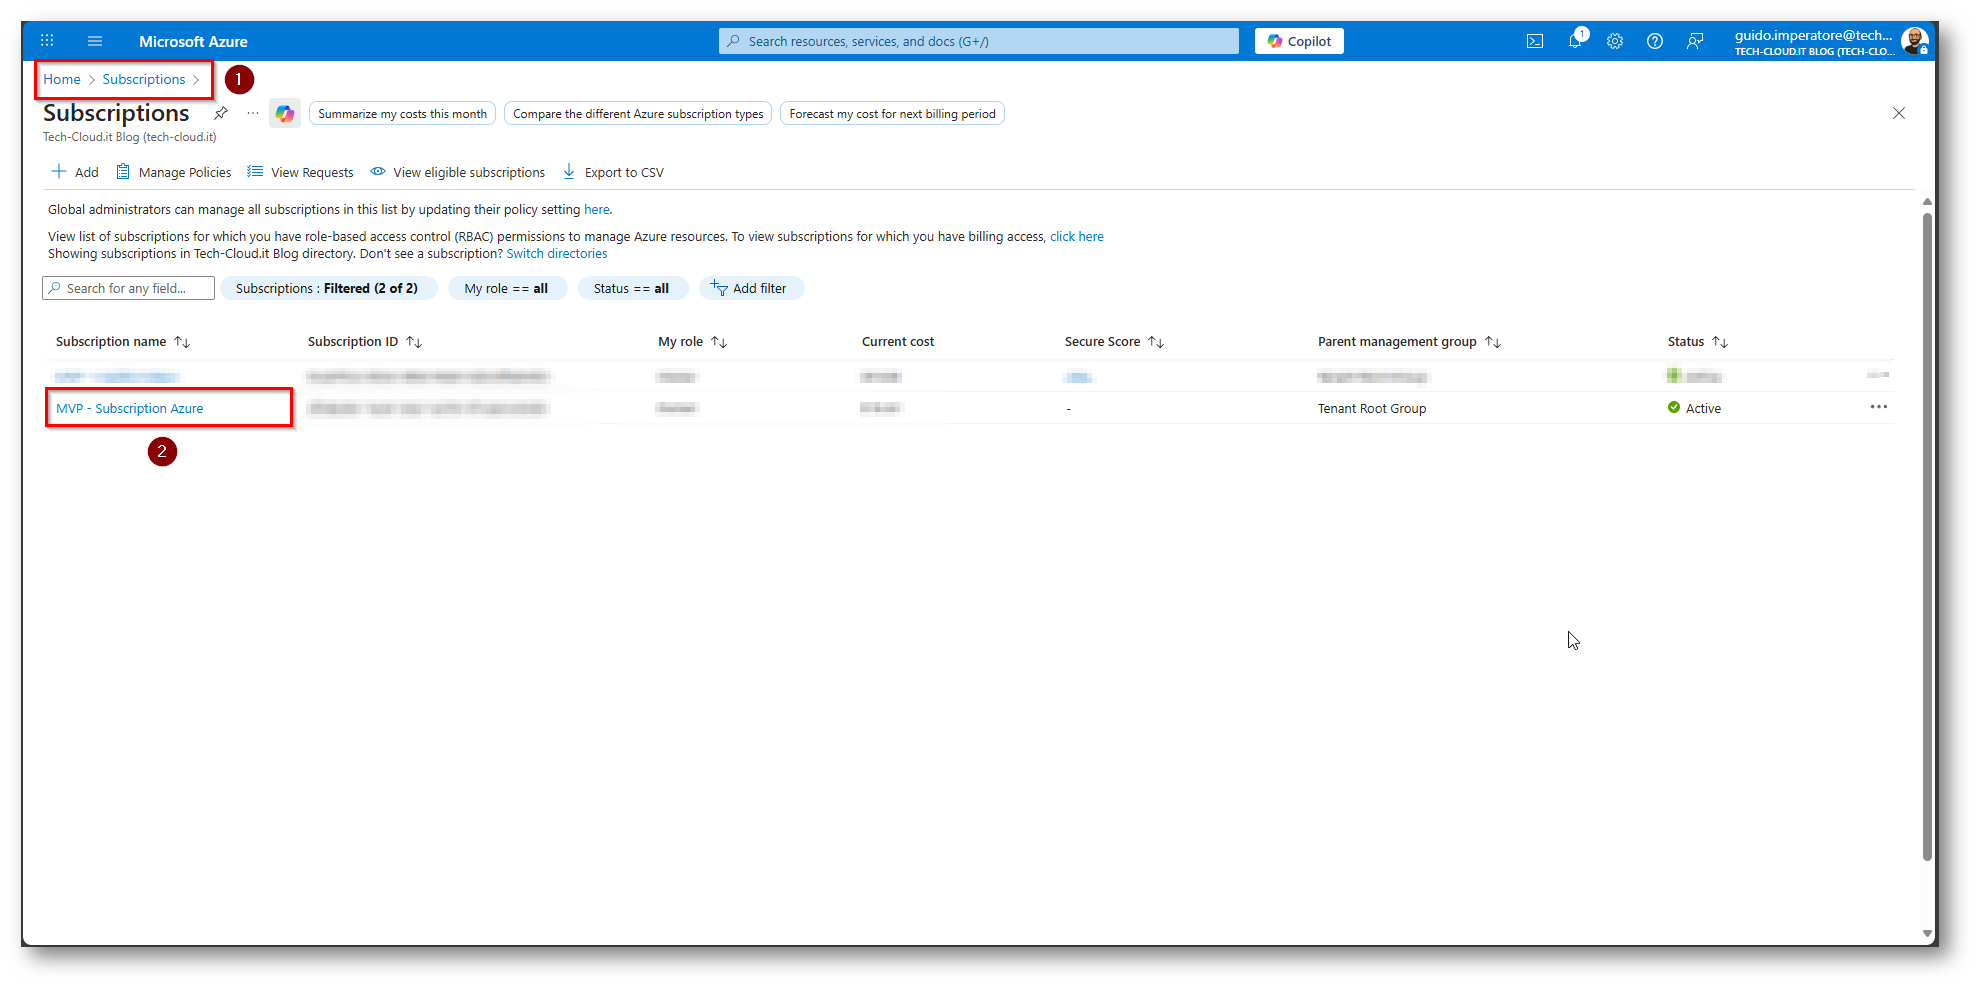Click the feedback icon in header

[1695, 41]
